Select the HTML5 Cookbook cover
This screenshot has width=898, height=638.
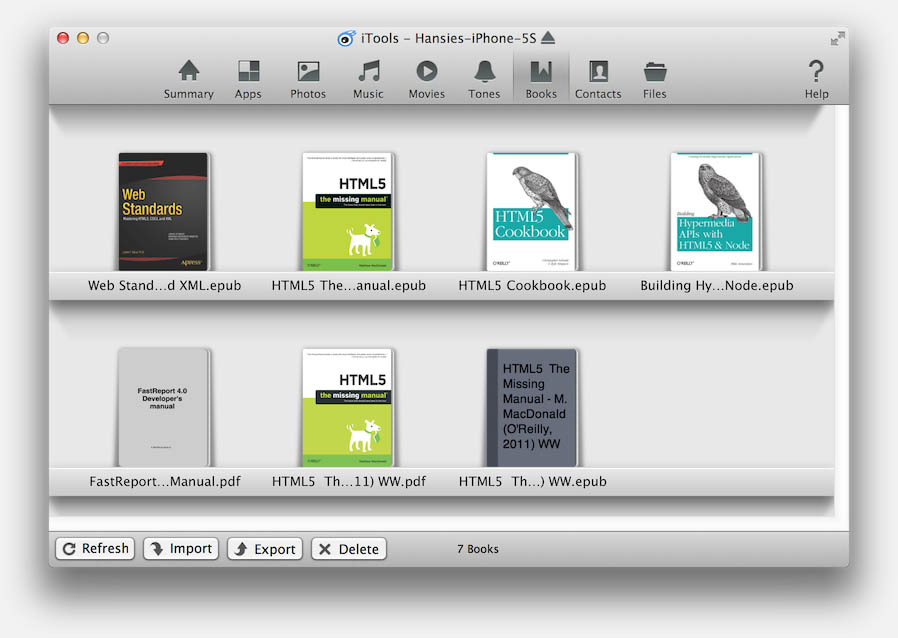[531, 211]
